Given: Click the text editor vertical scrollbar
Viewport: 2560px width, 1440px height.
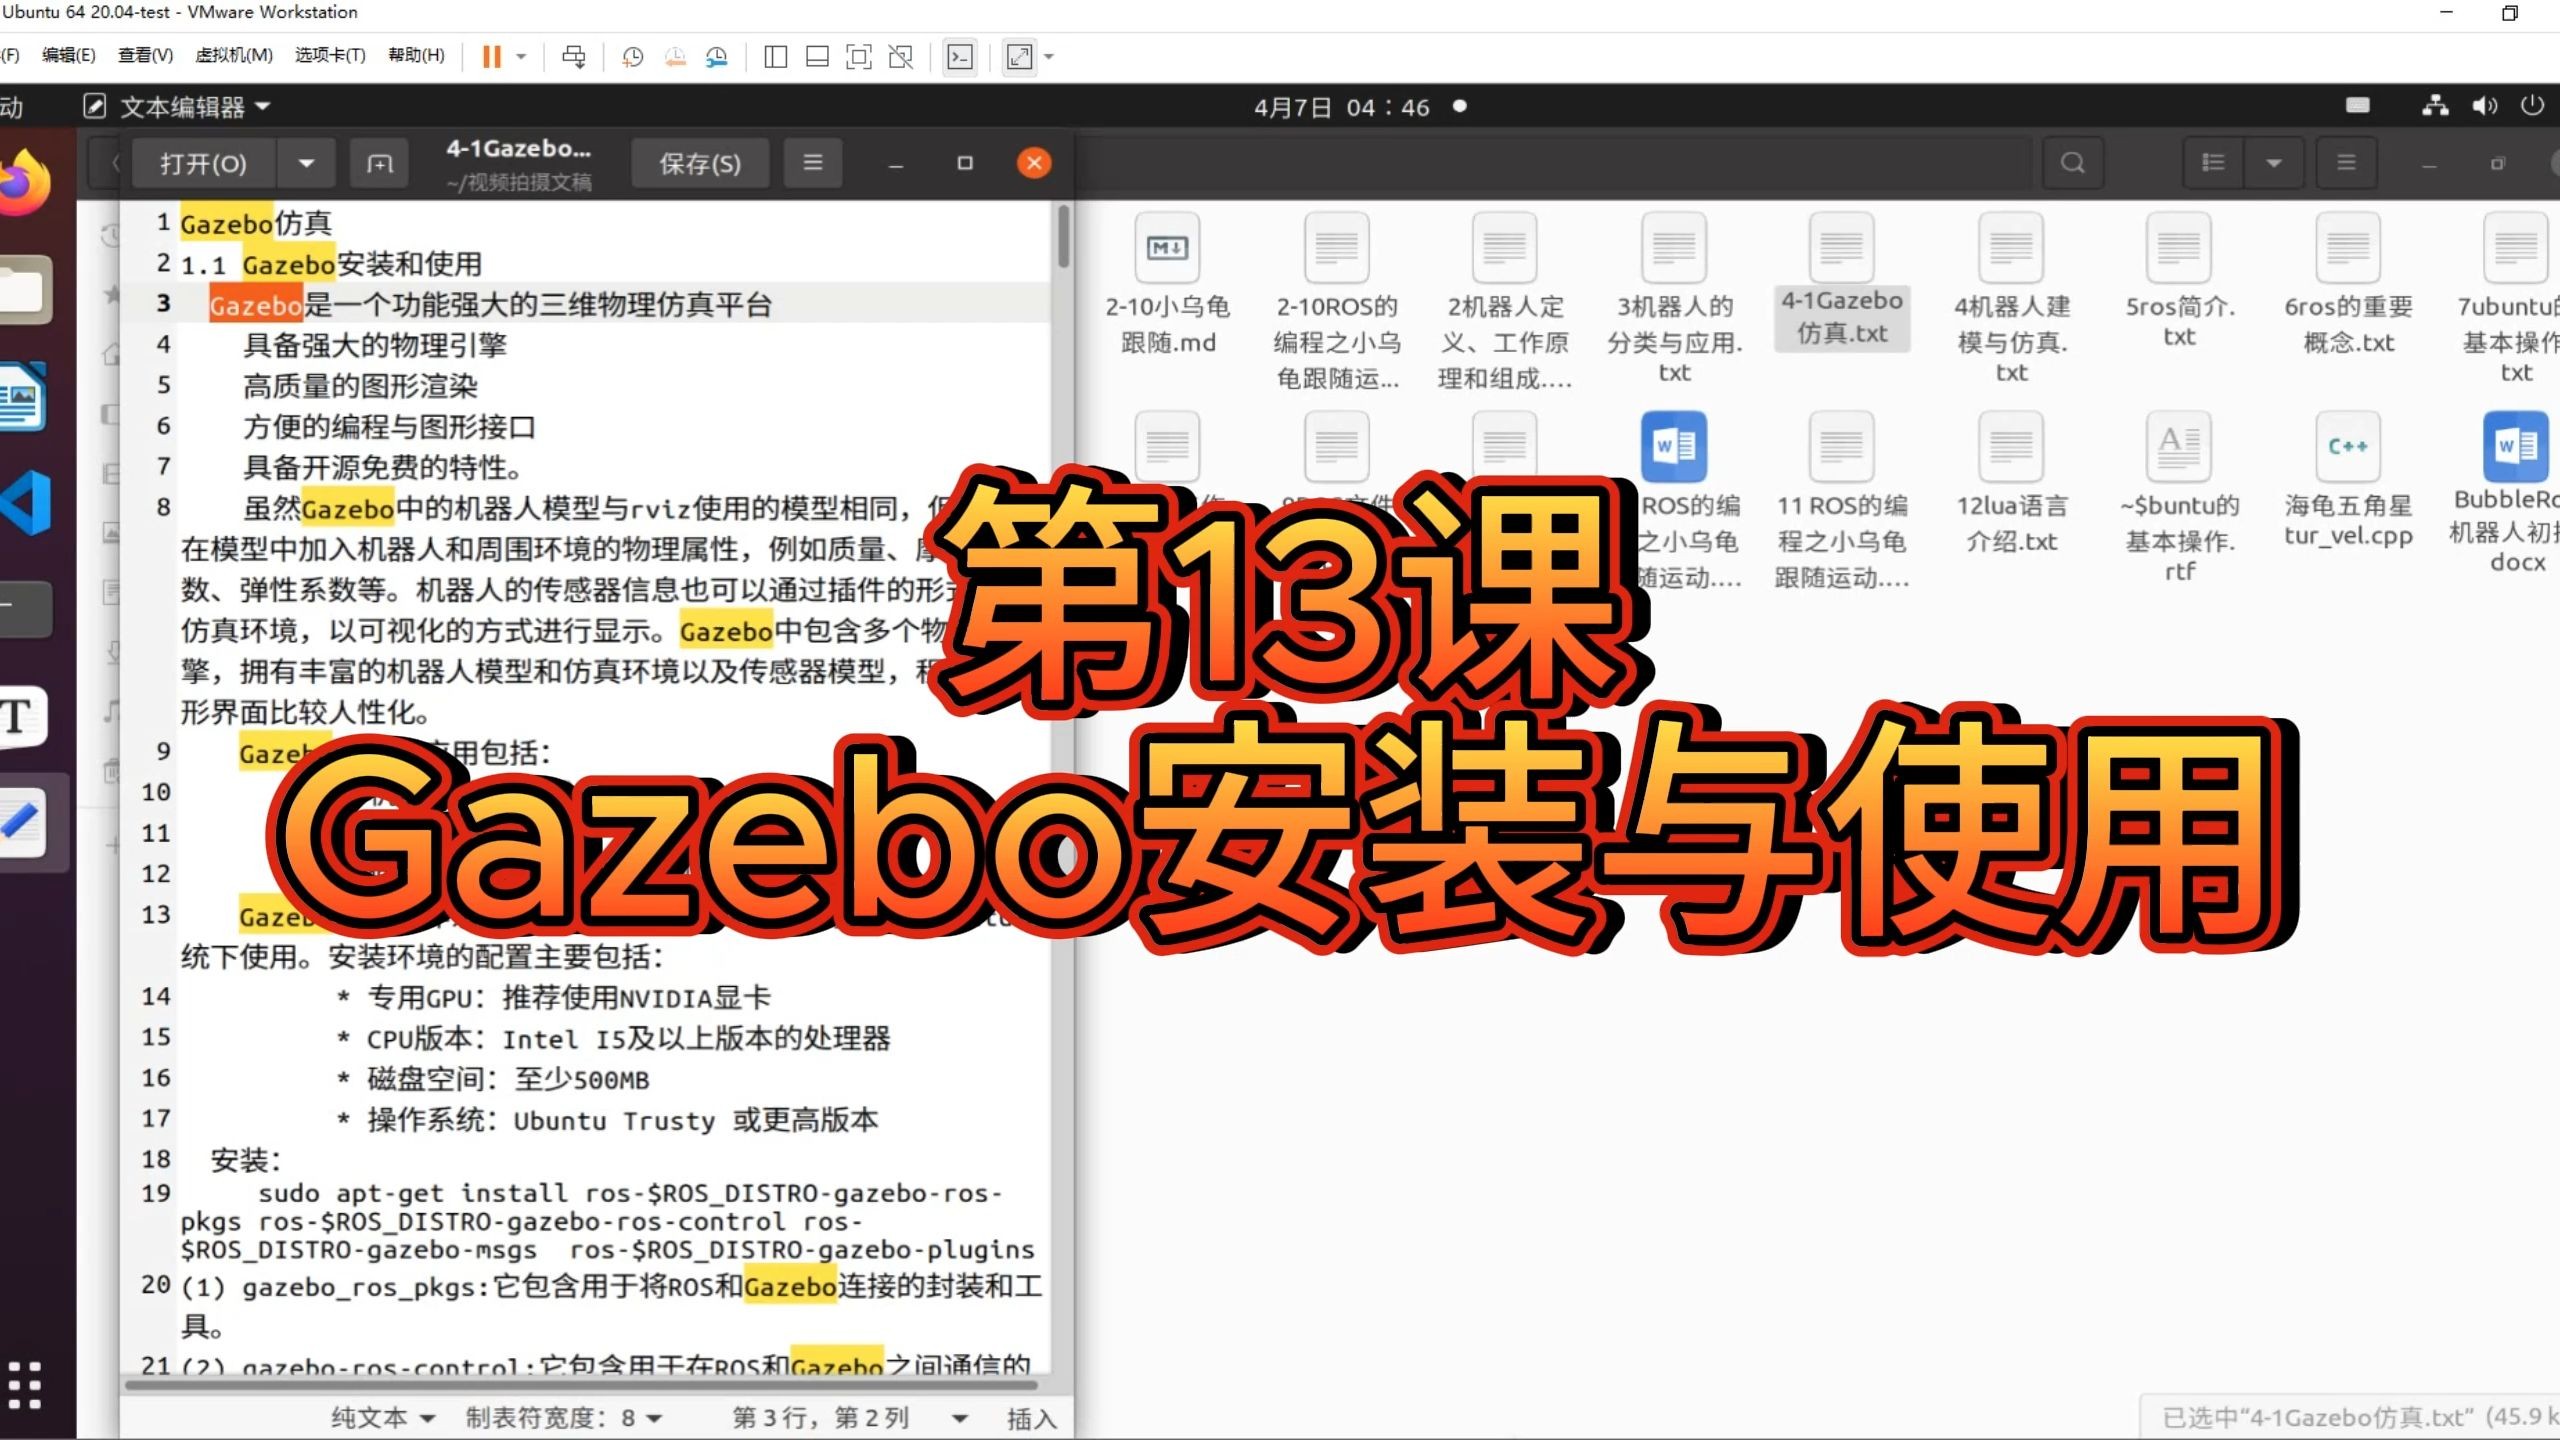Looking at the screenshot, I should pyautogui.click(x=1063, y=236).
